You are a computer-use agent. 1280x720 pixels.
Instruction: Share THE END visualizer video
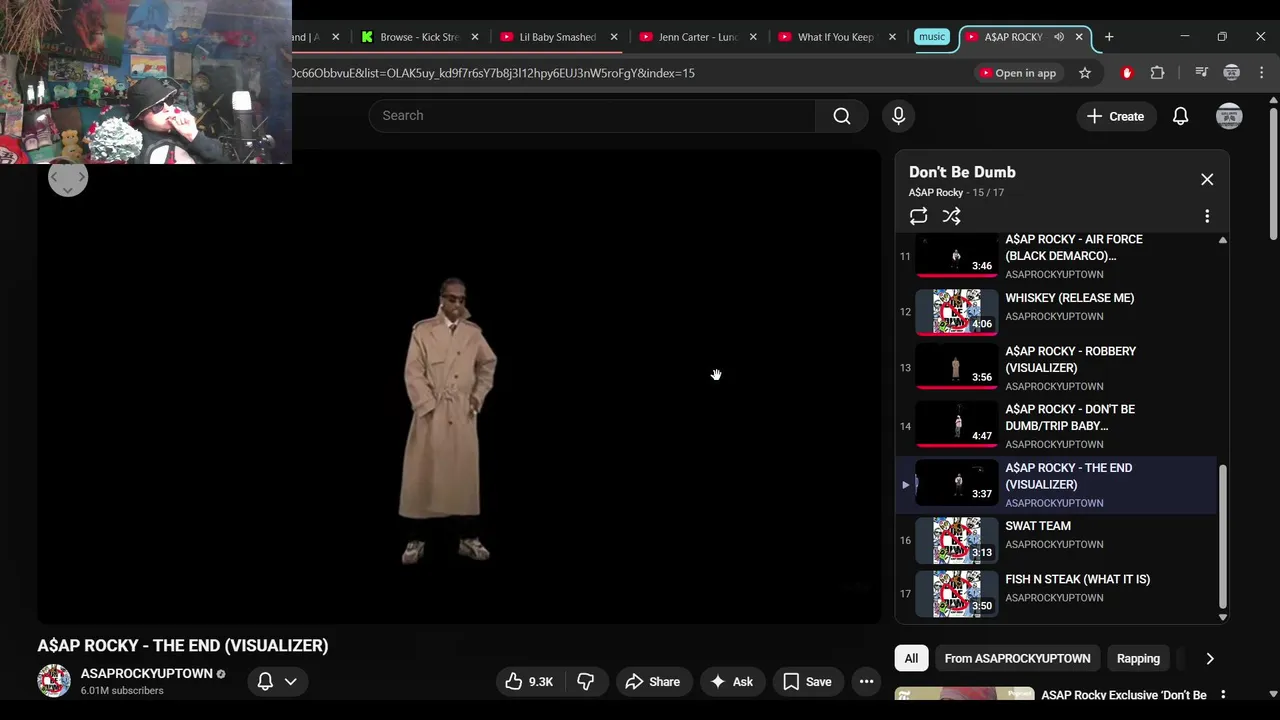652,682
